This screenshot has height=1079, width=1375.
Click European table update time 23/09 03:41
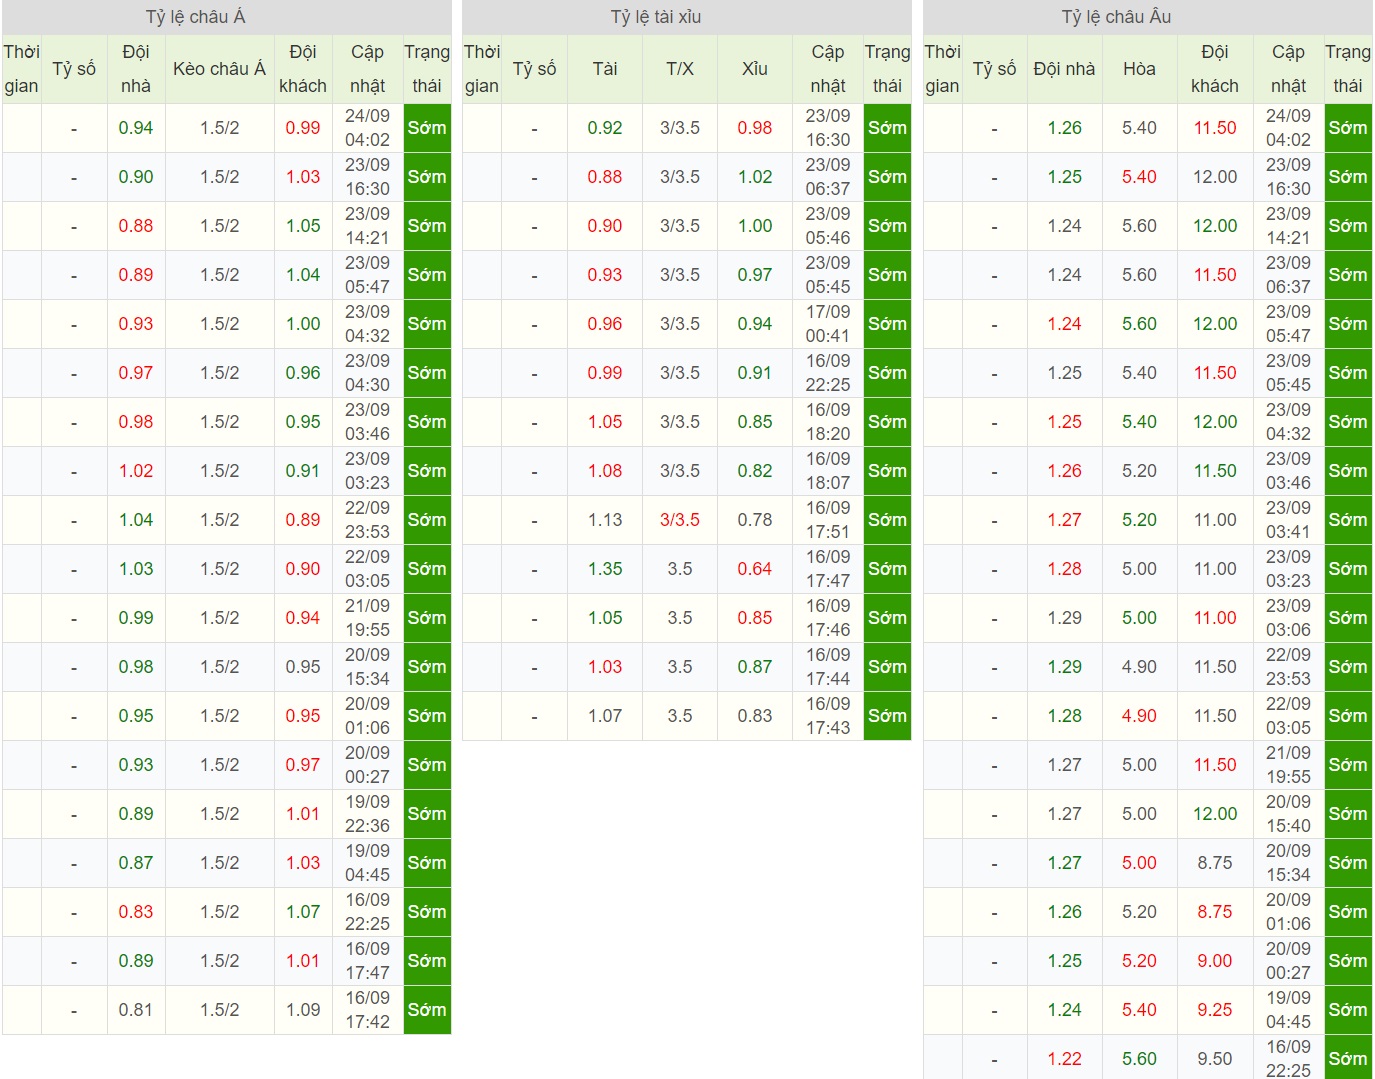(x=1288, y=520)
